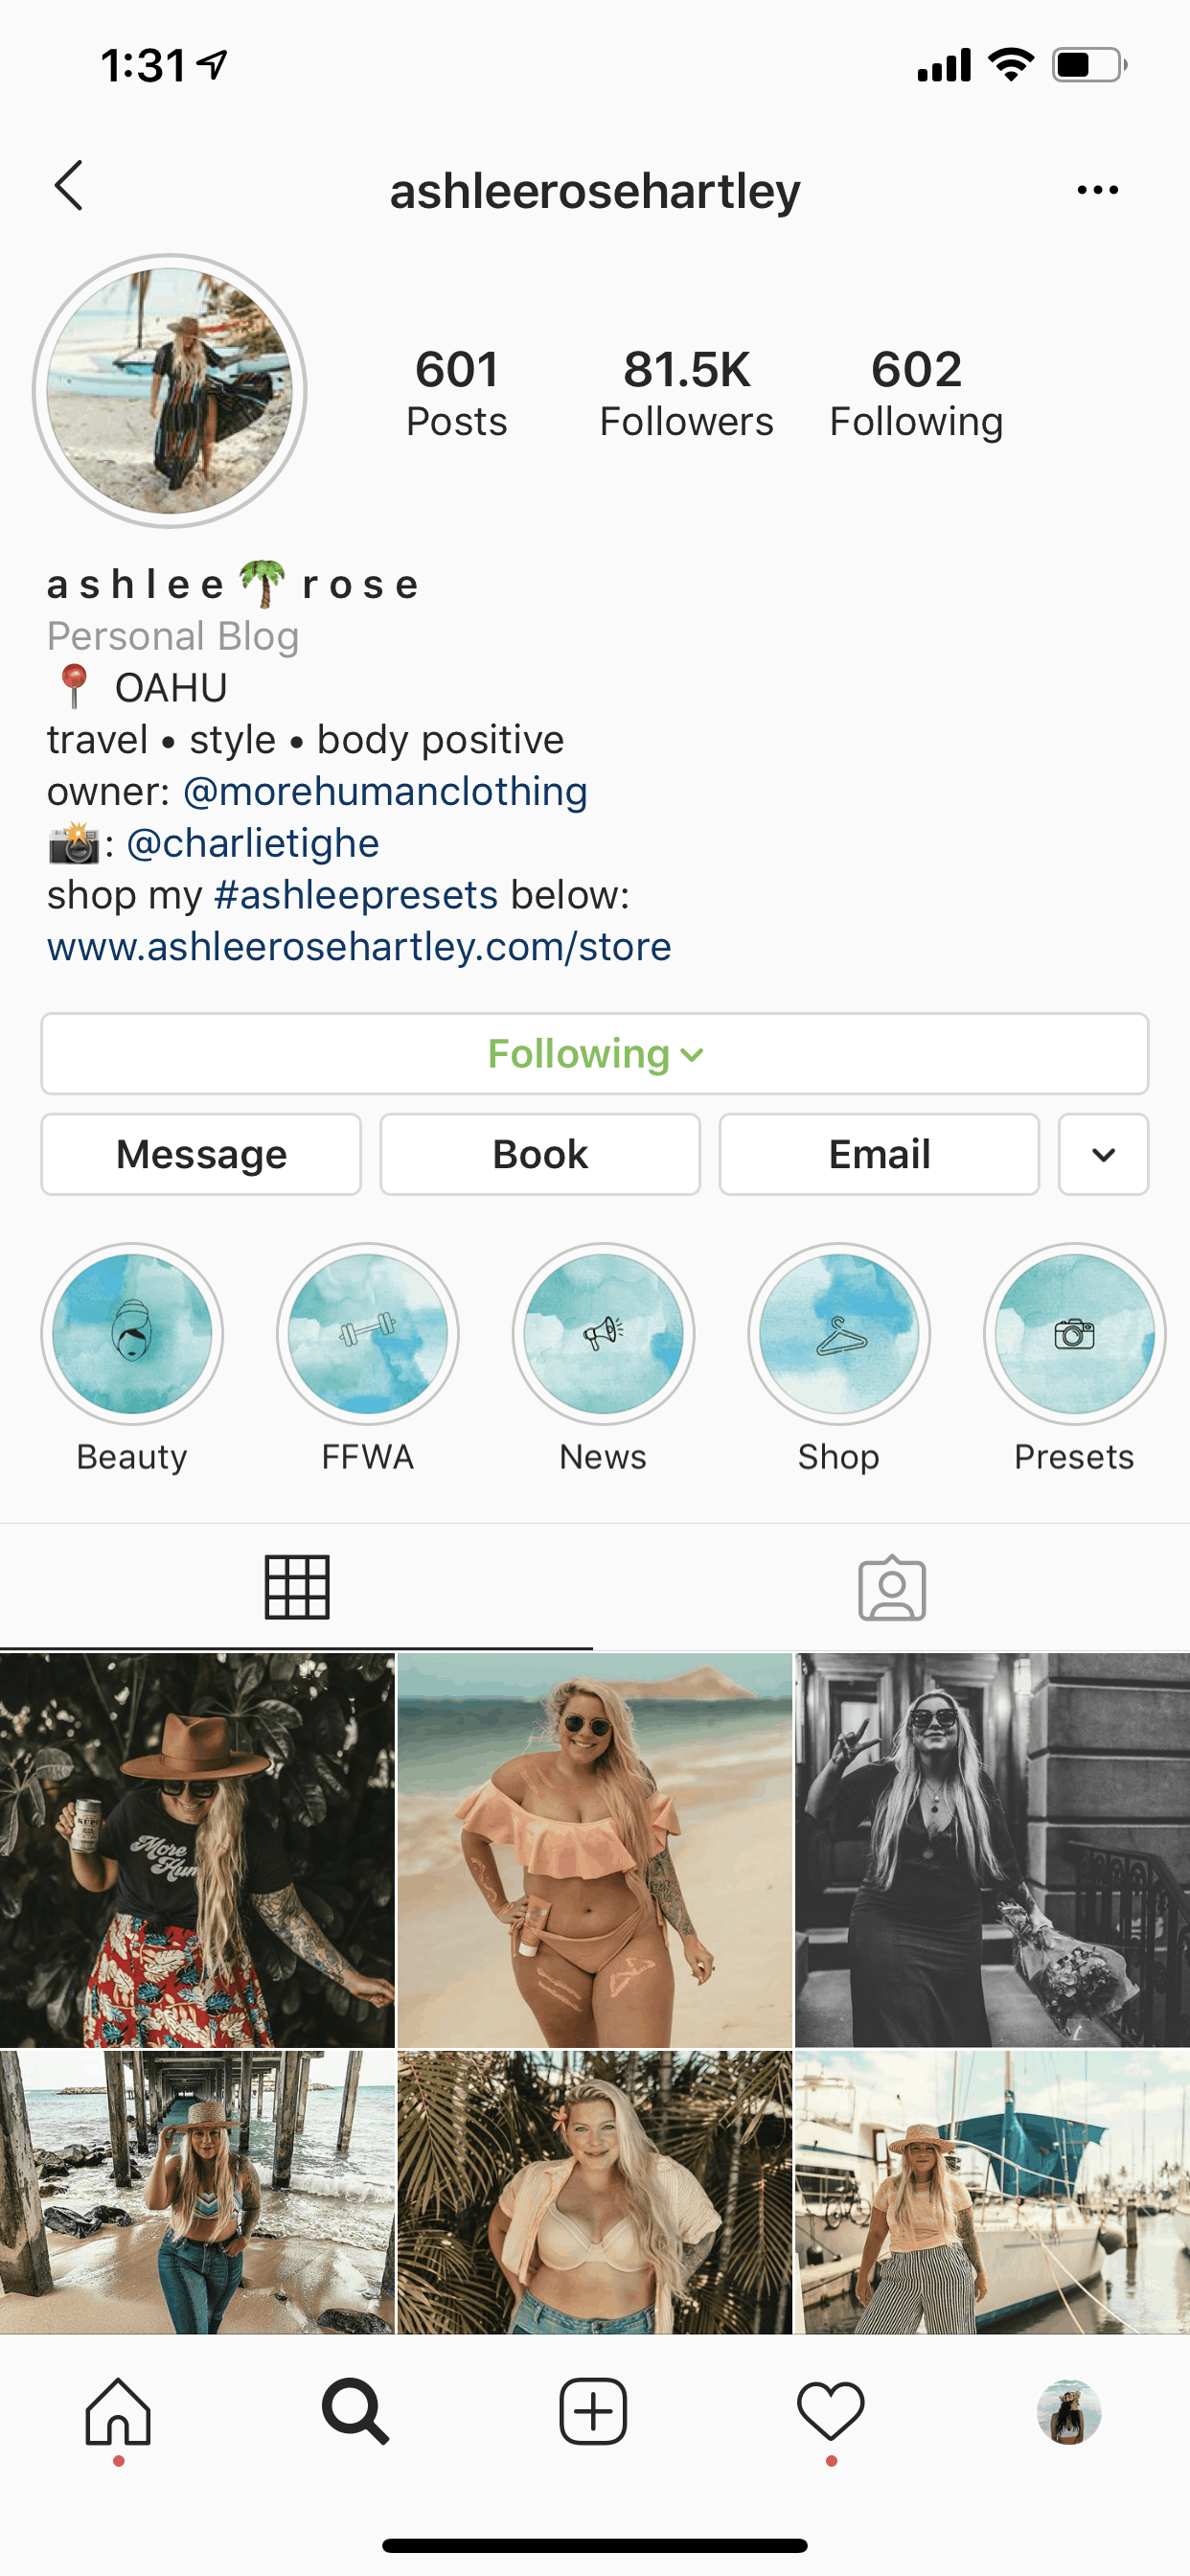Expand the Following status dropdown
1190x2576 pixels.
click(595, 1054)
